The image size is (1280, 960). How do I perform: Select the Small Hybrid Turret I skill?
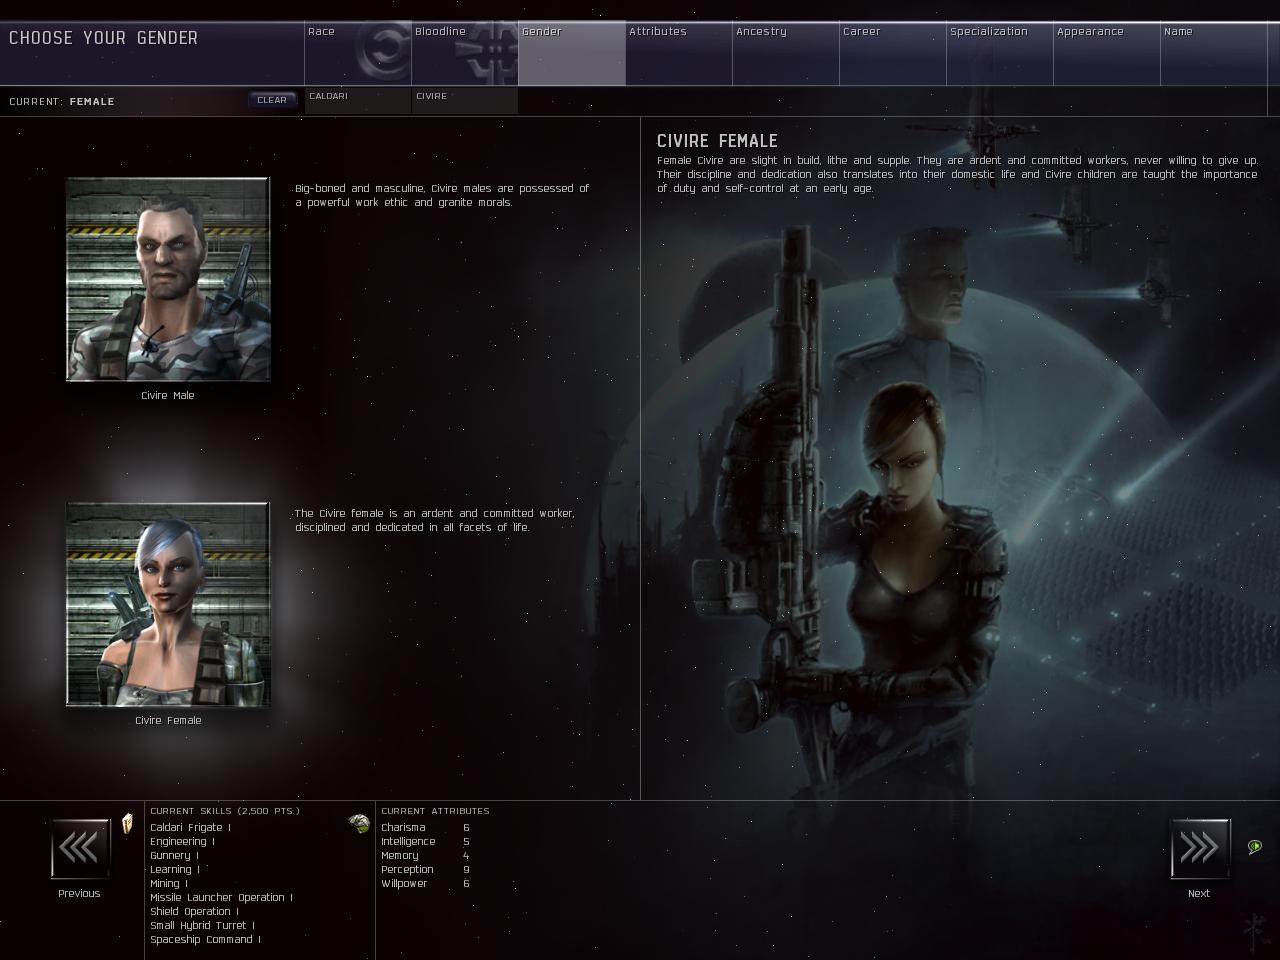[x=202, y=925]
